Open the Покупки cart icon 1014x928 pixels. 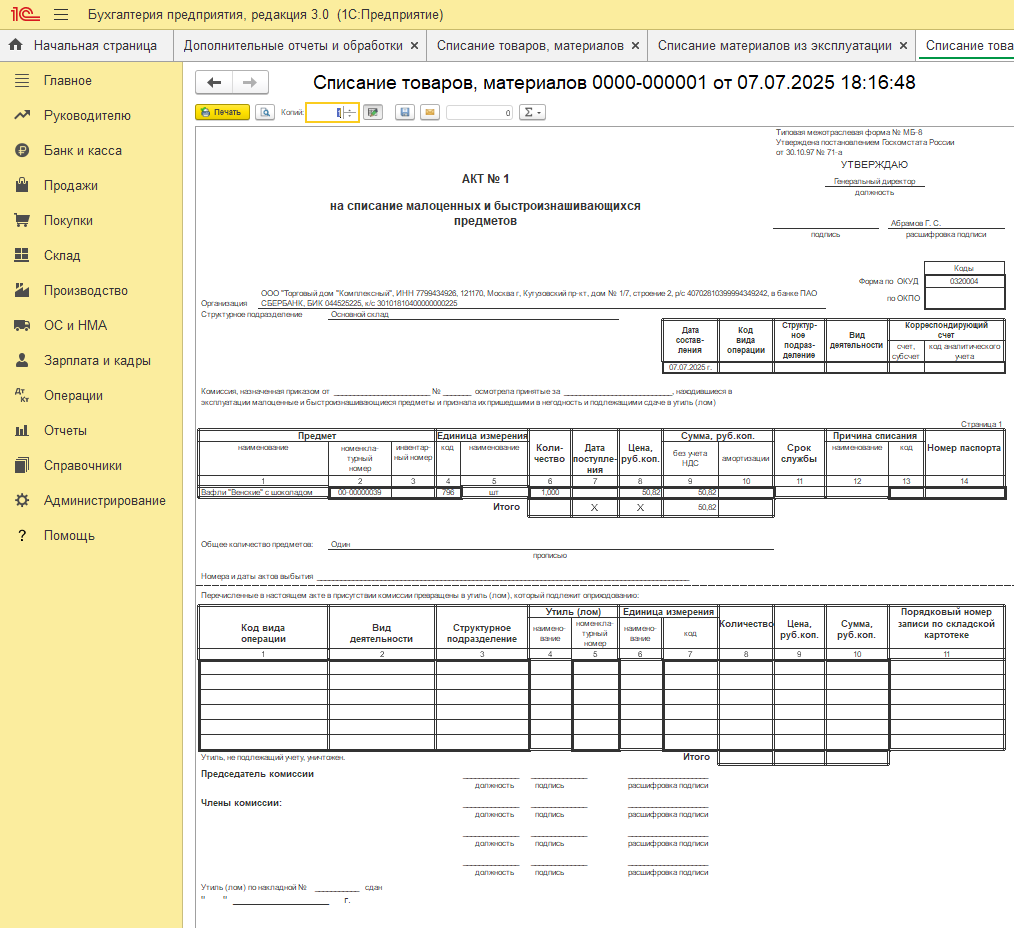pyautogui.click(x=22, y=221)
